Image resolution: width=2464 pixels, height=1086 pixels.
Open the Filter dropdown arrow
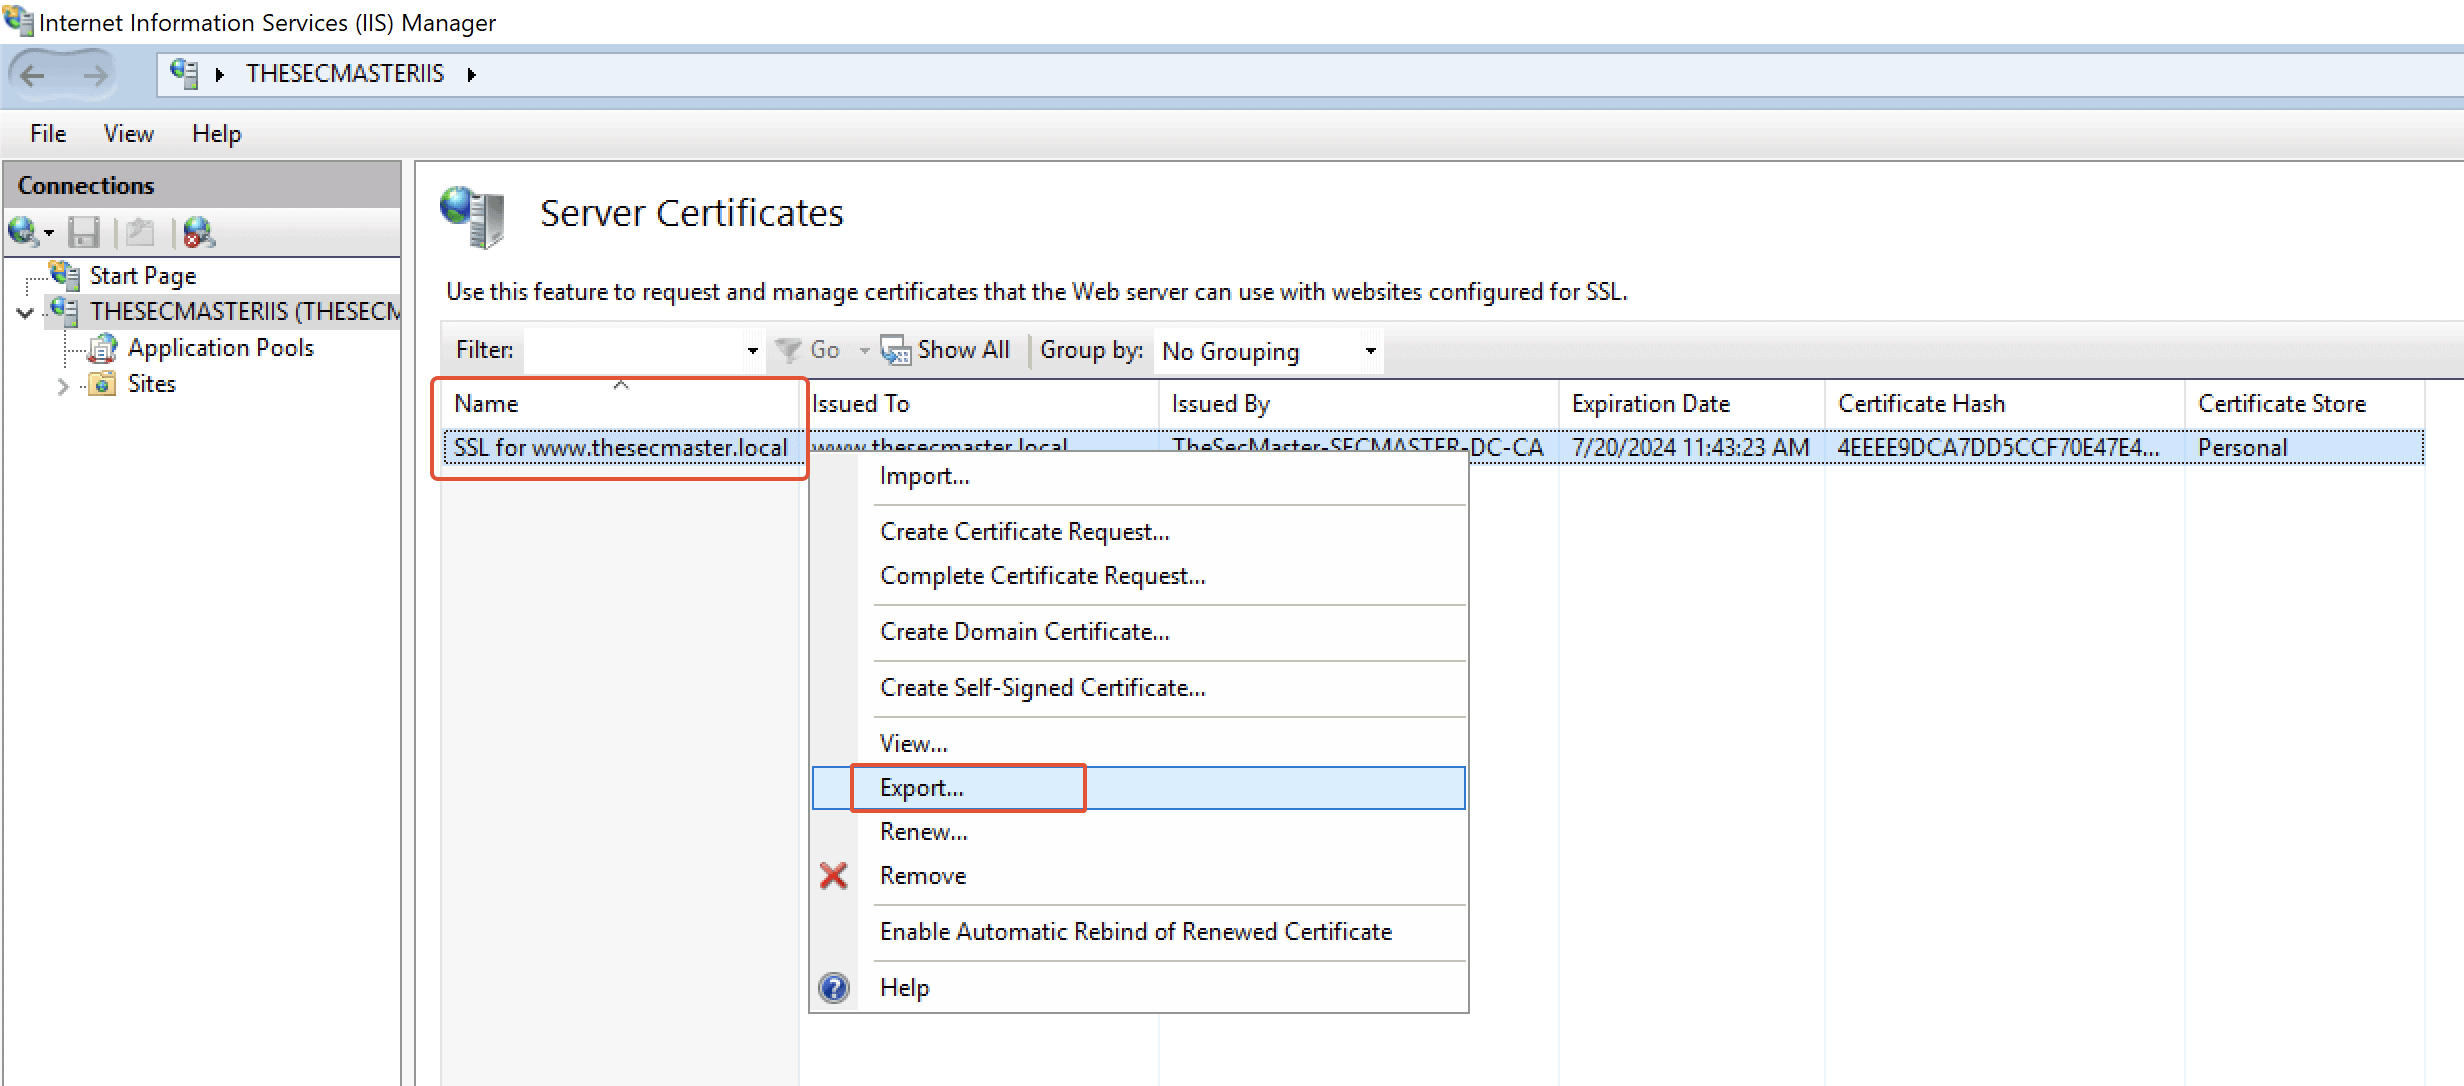(752, 351)
